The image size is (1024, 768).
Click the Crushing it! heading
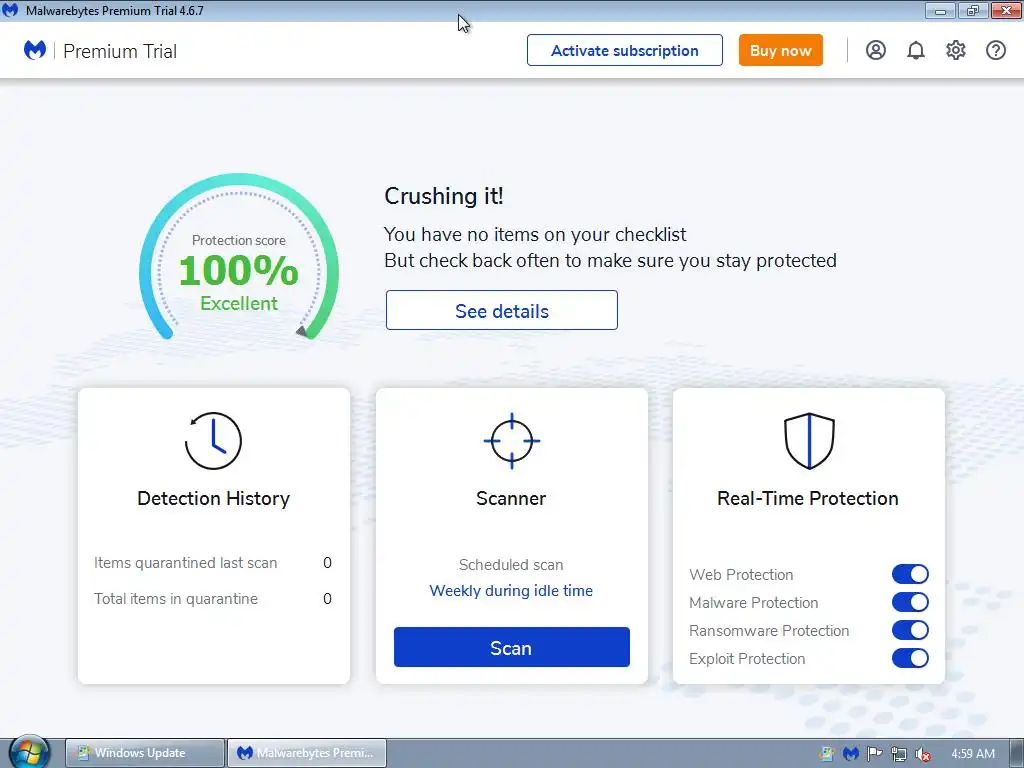[444, 196]
